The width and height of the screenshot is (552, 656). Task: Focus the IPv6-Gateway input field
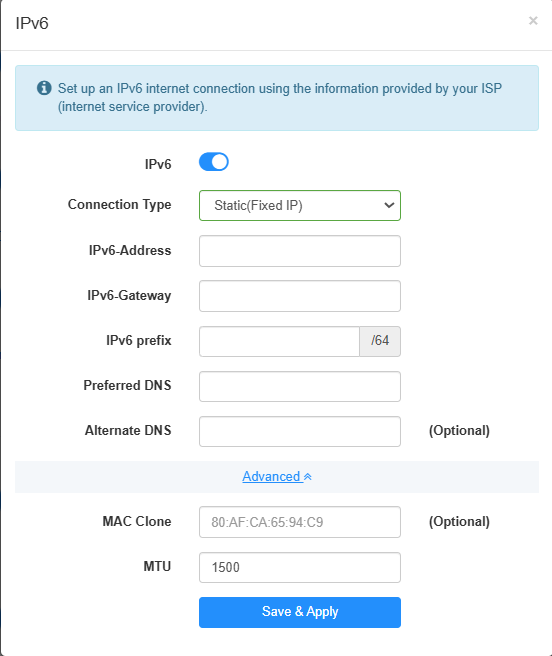click(x=300, y=296)
